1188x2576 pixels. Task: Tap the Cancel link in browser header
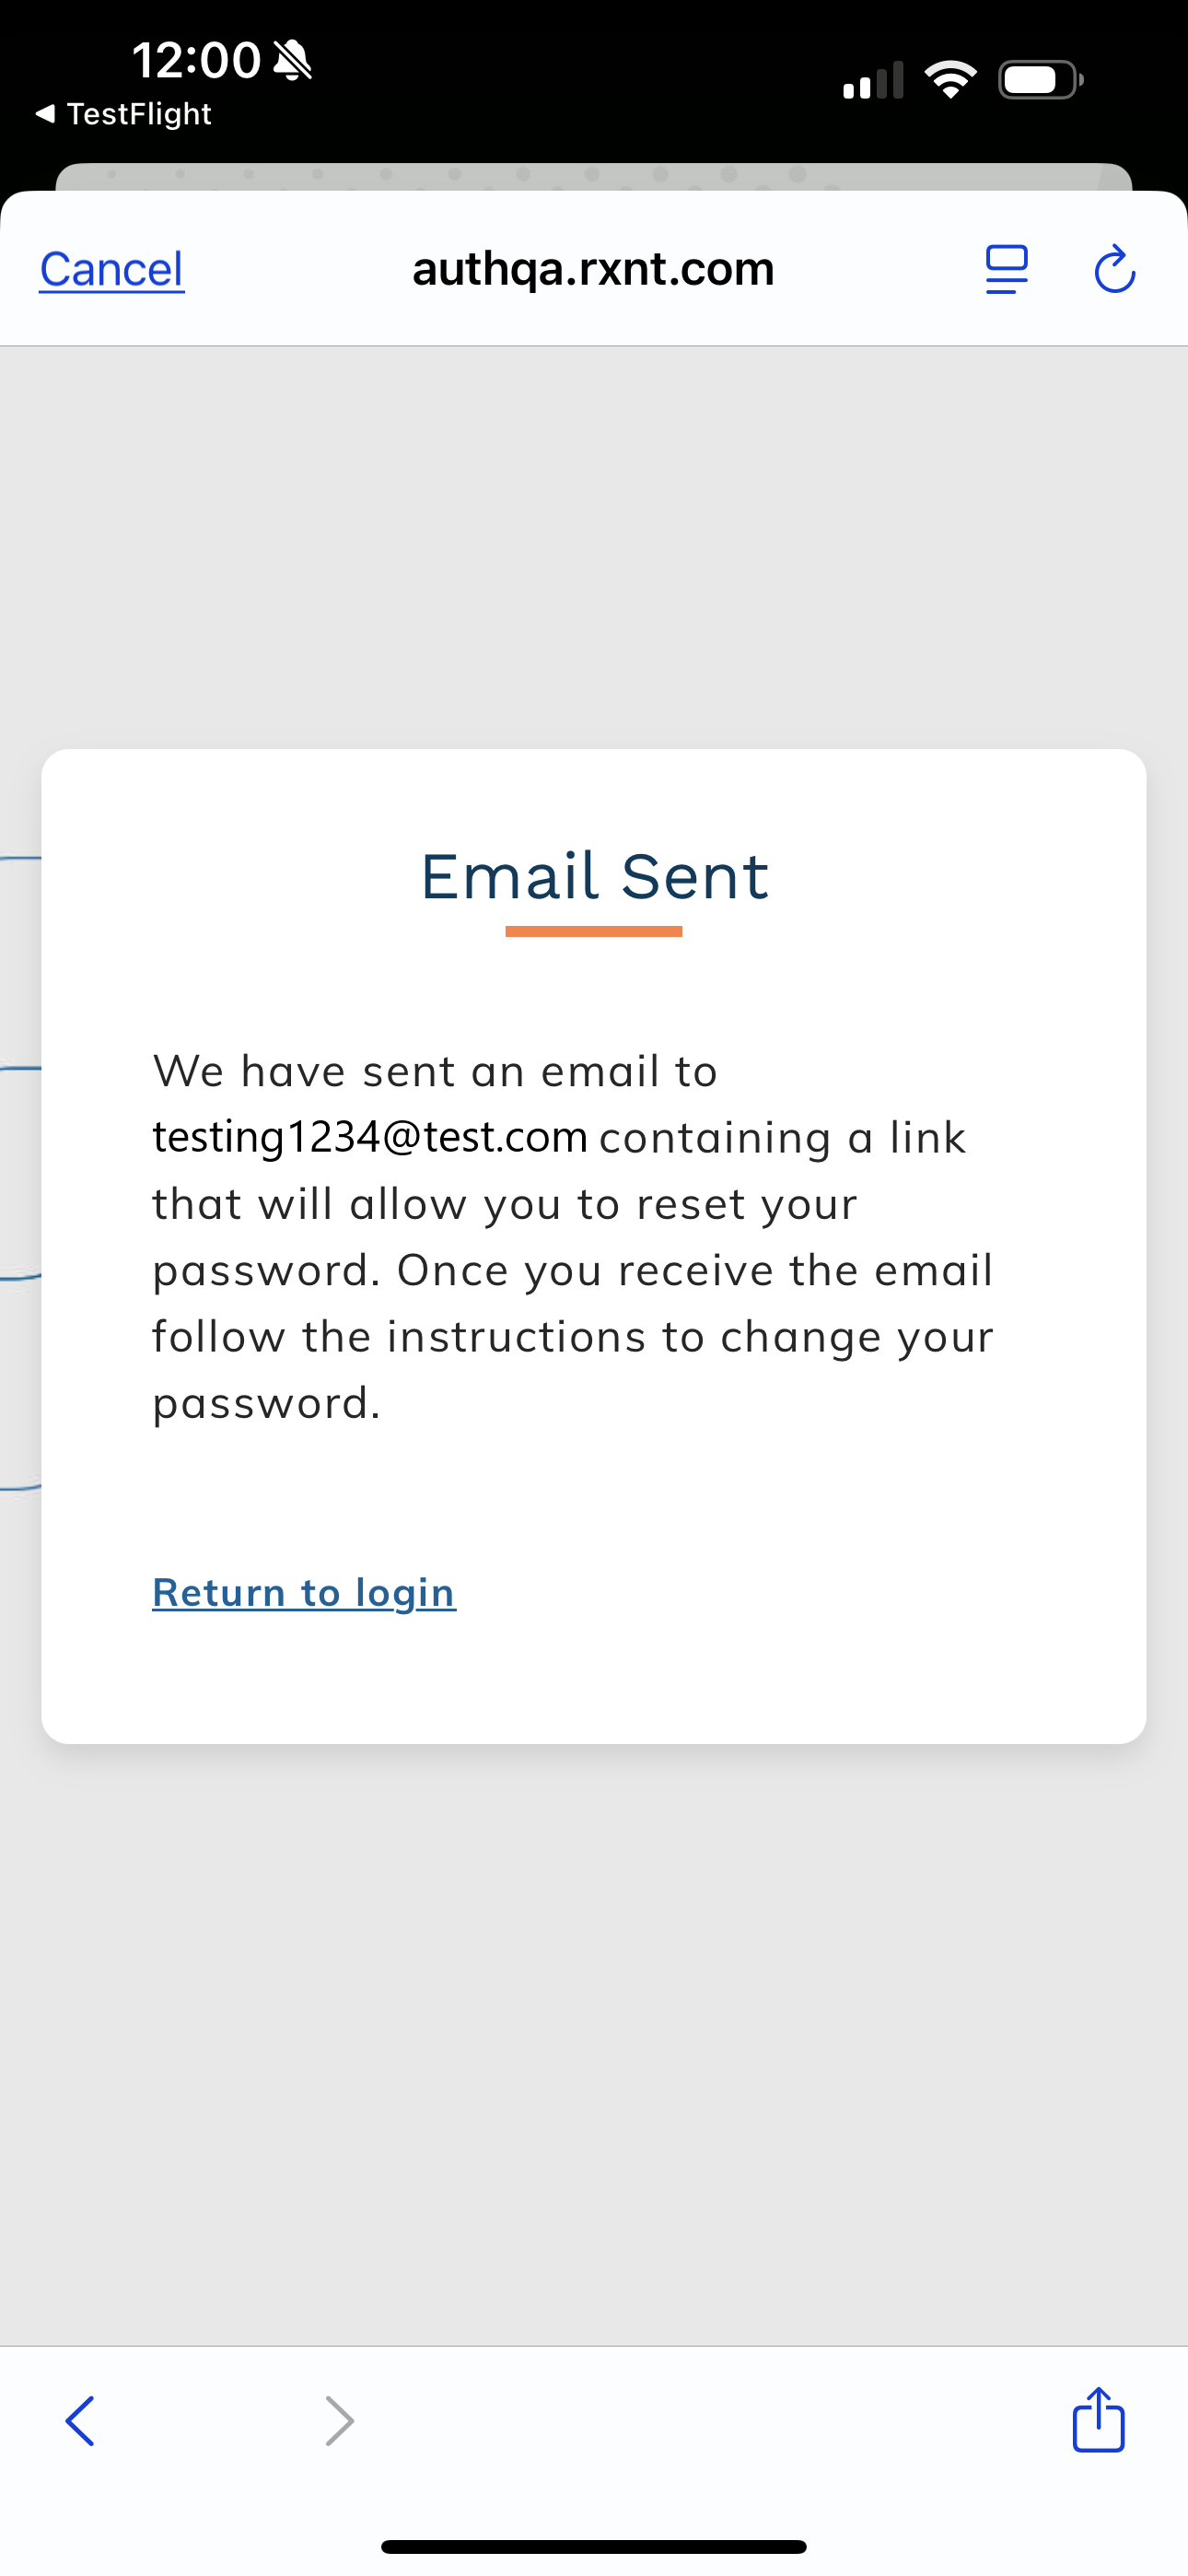coord(111,269)
